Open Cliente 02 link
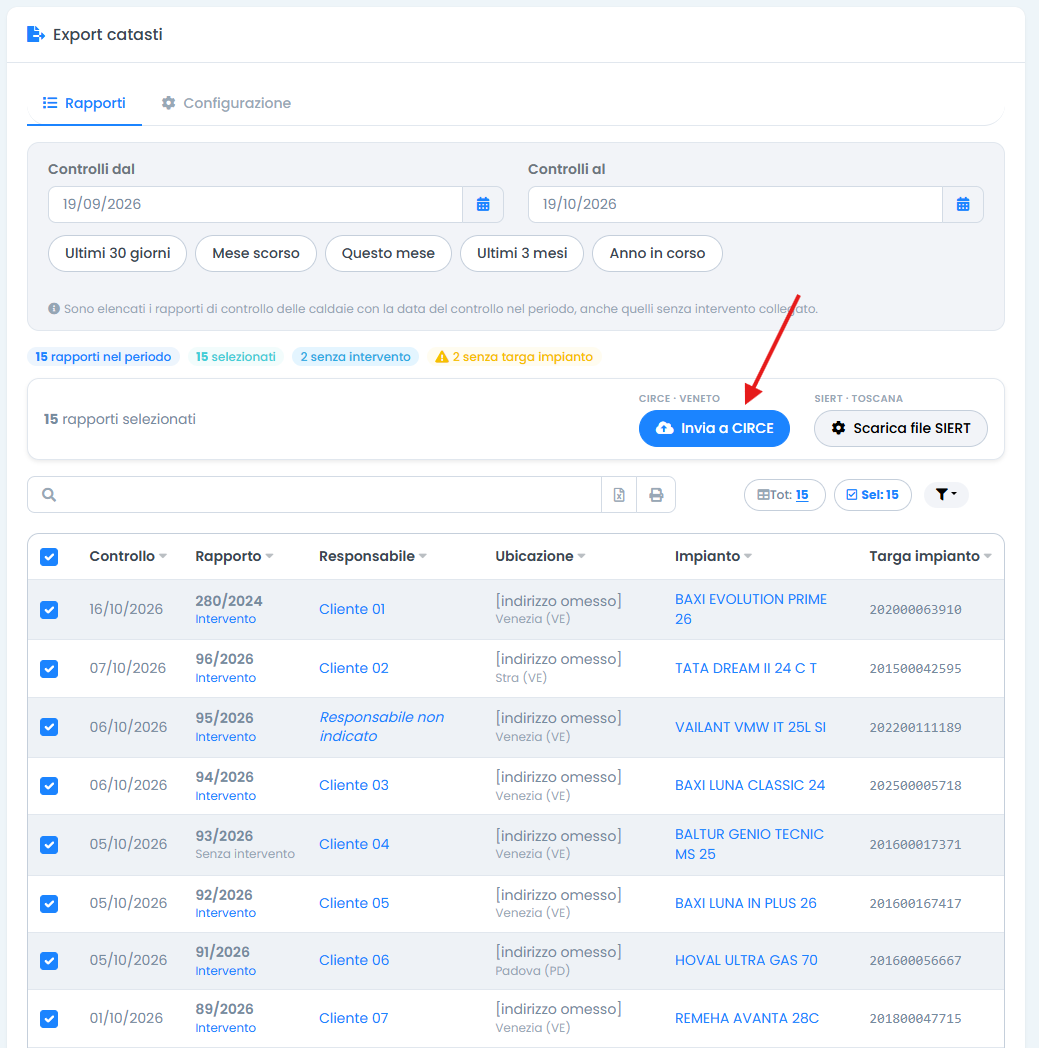Viewport: 1039px width, 1048px height. 353,668
